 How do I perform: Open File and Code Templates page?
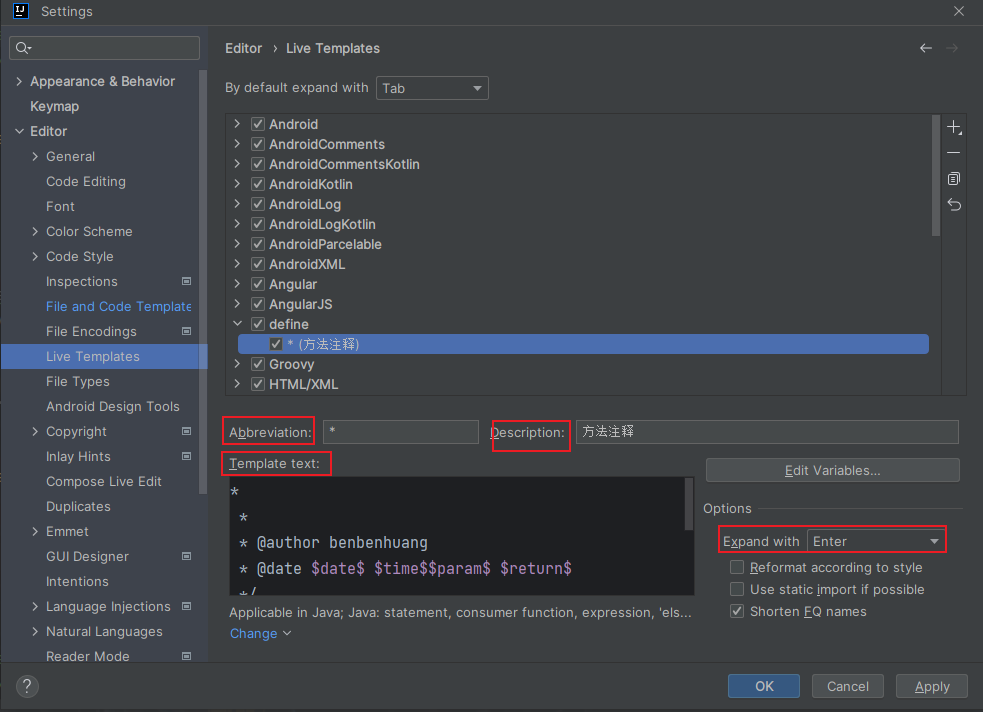tap(118, 306)
